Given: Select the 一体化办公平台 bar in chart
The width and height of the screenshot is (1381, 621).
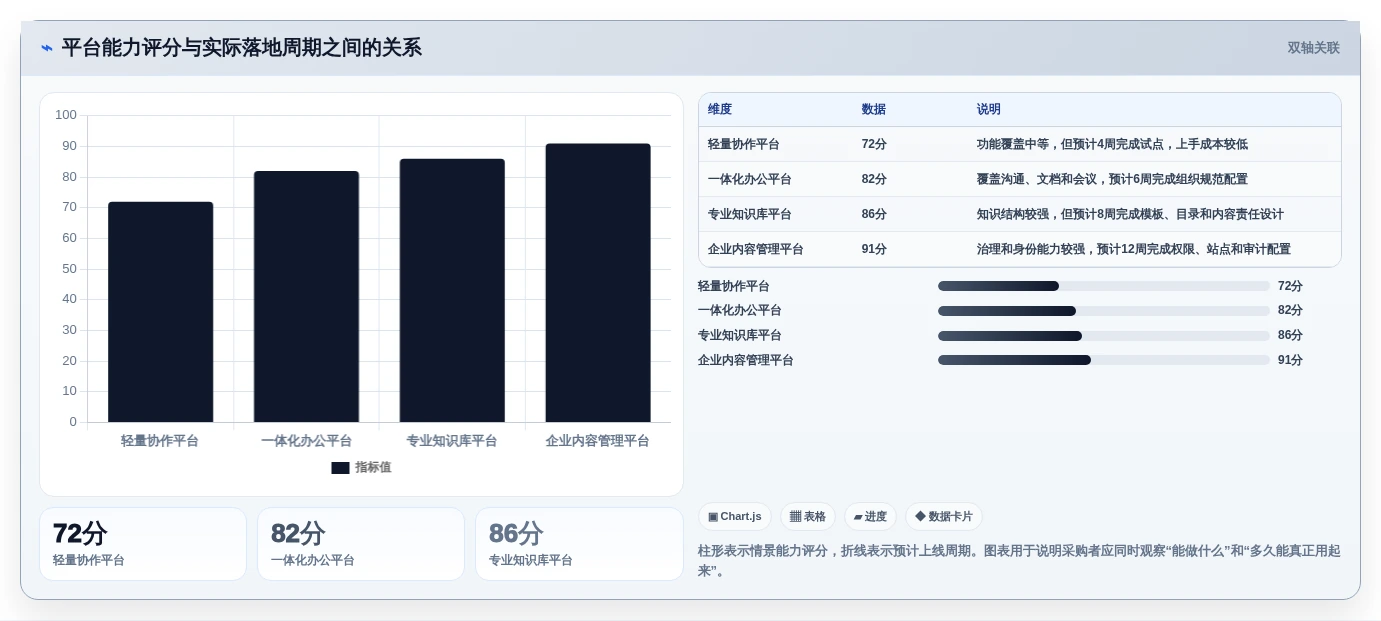Looking at the screenshot, I should [x=306, y=297].
